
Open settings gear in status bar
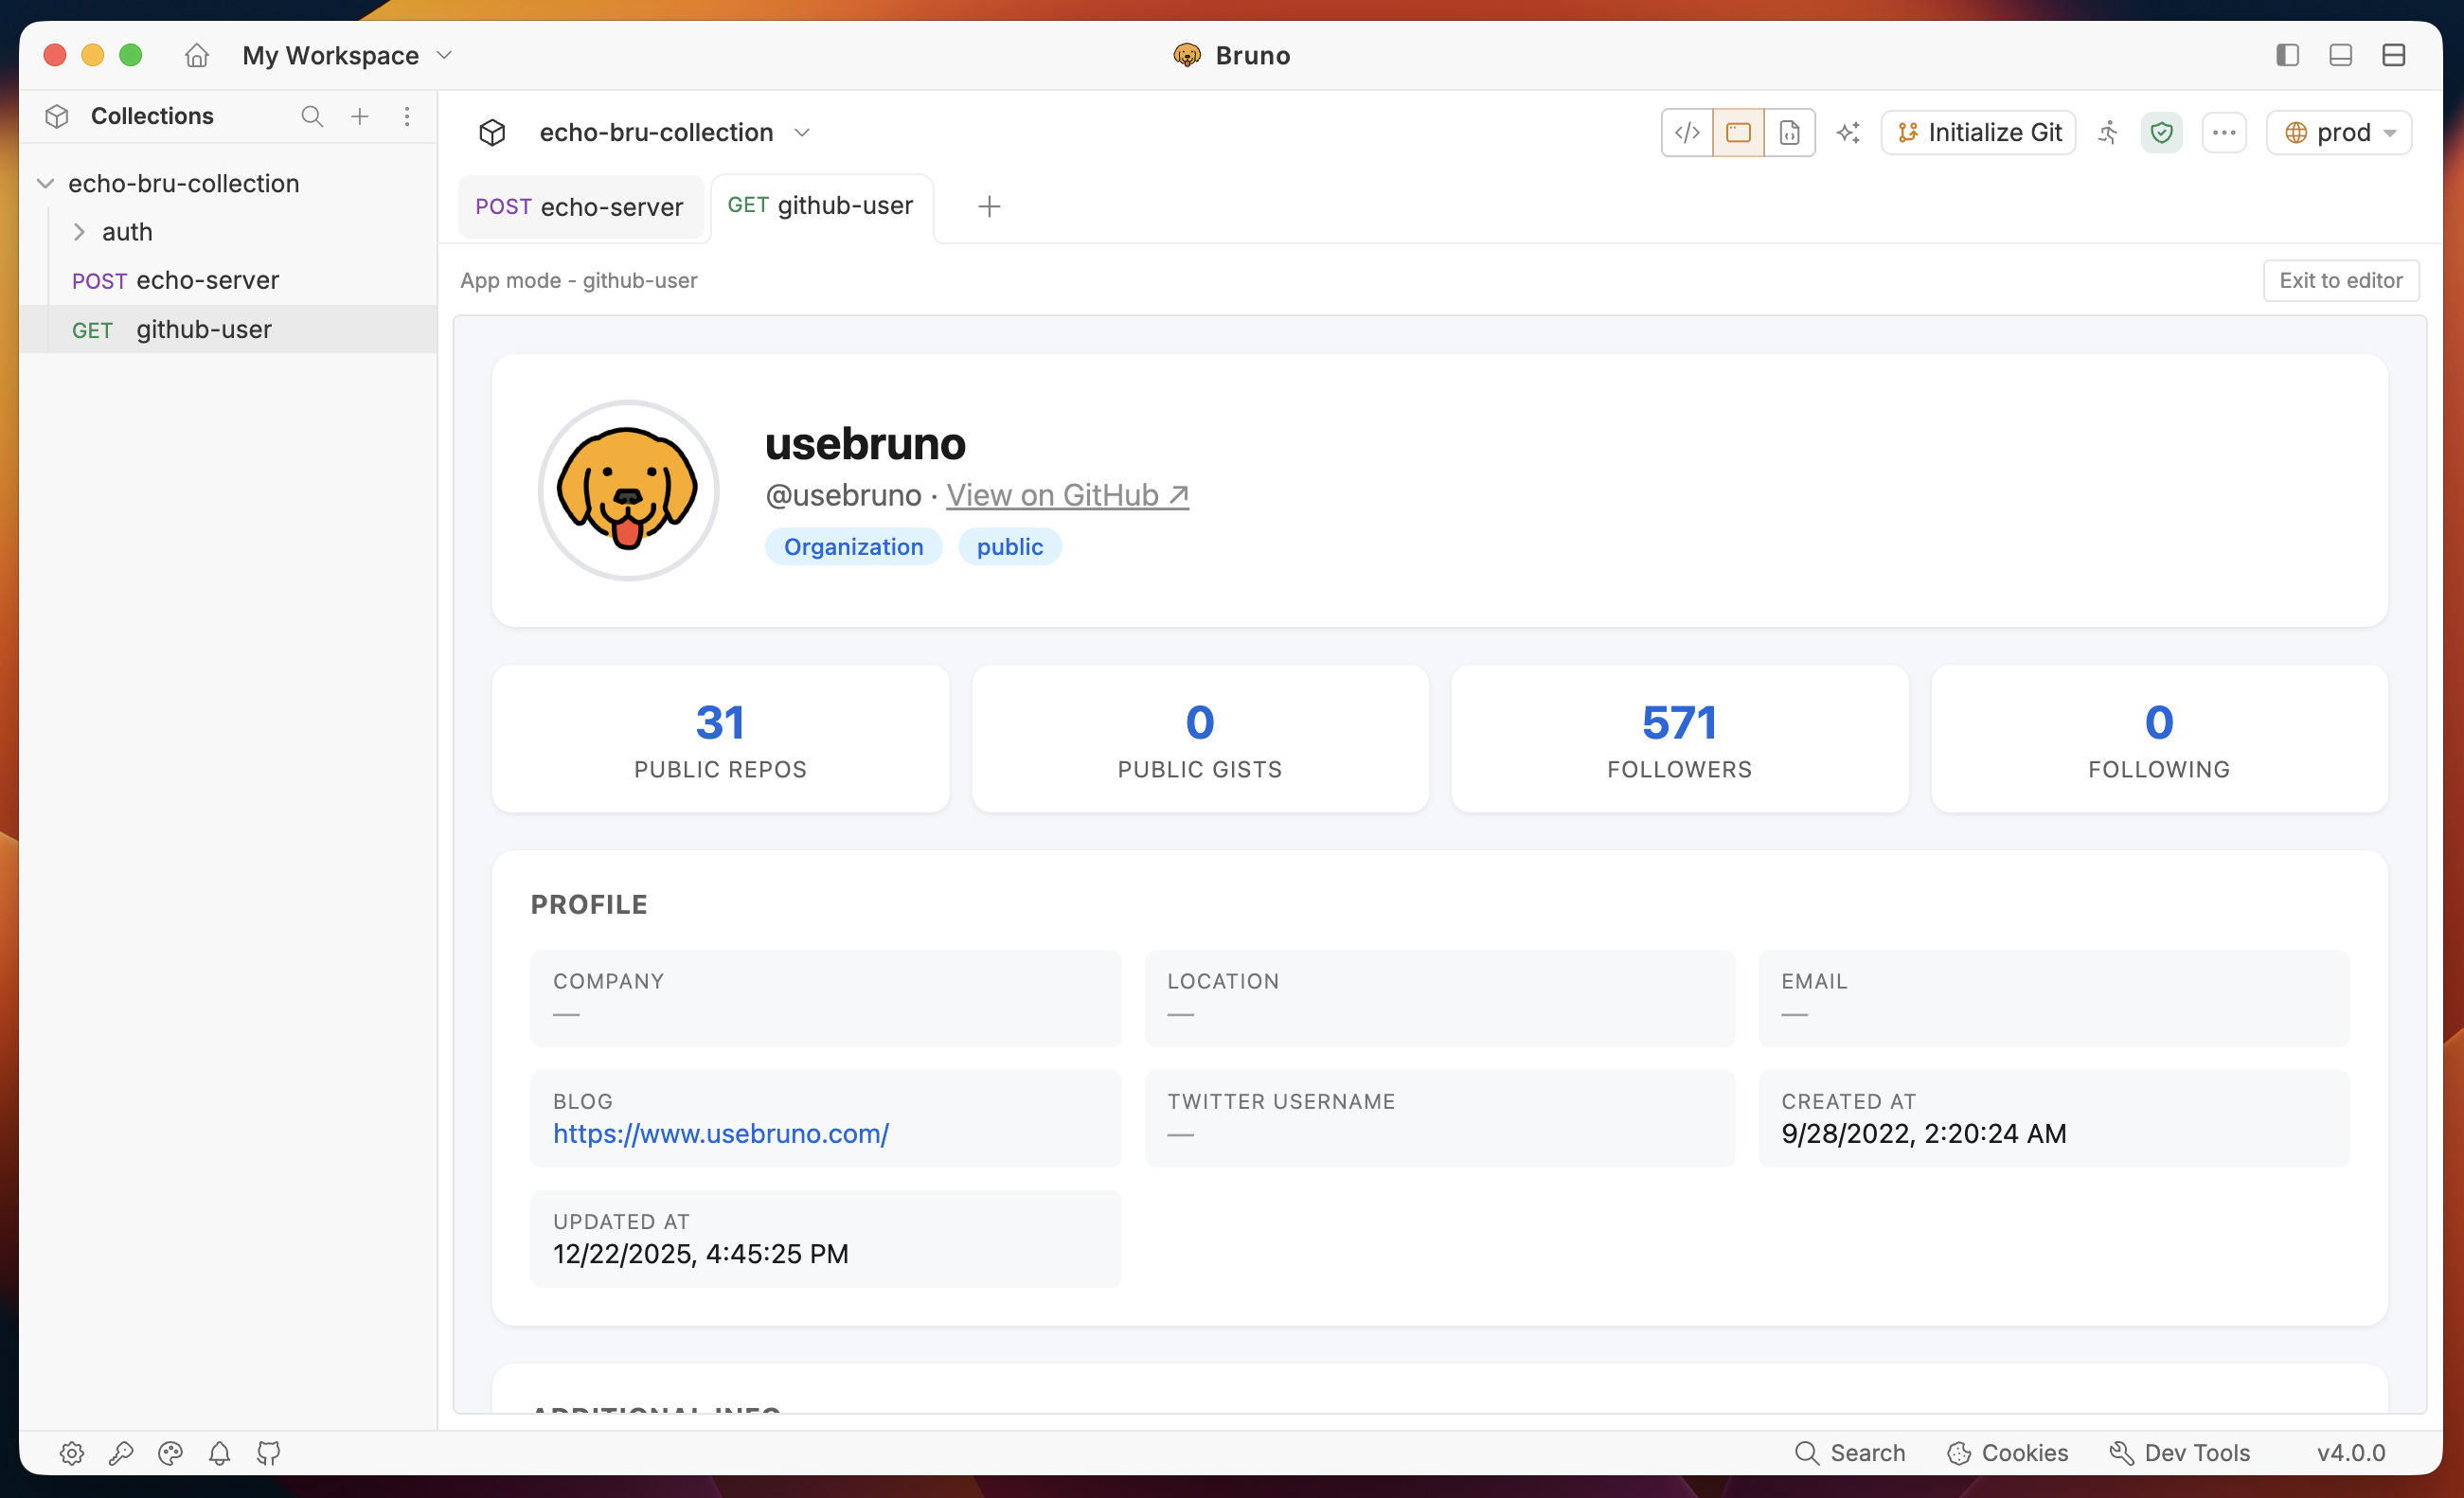point(72,1453)
